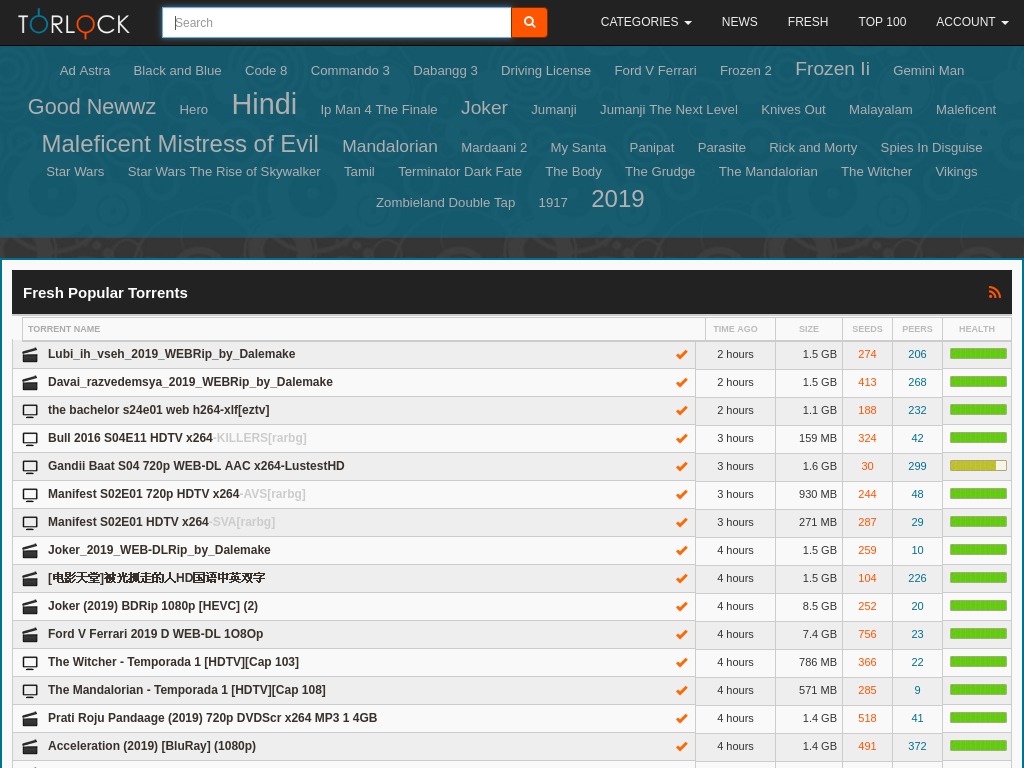Click TV icon beside Bull 2016 S04E11

coord(30,439)
